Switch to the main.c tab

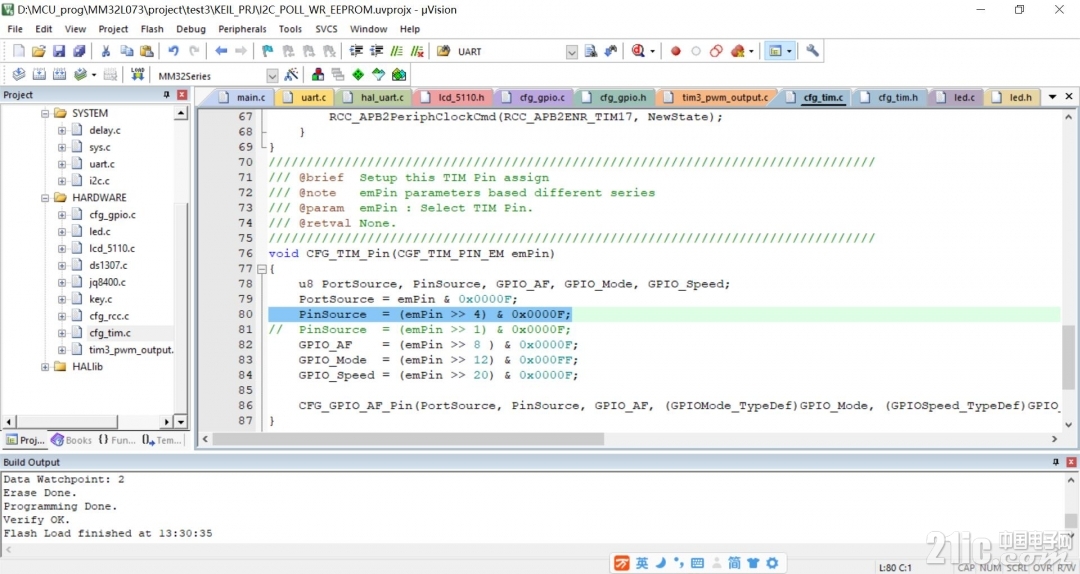(244, 98)
